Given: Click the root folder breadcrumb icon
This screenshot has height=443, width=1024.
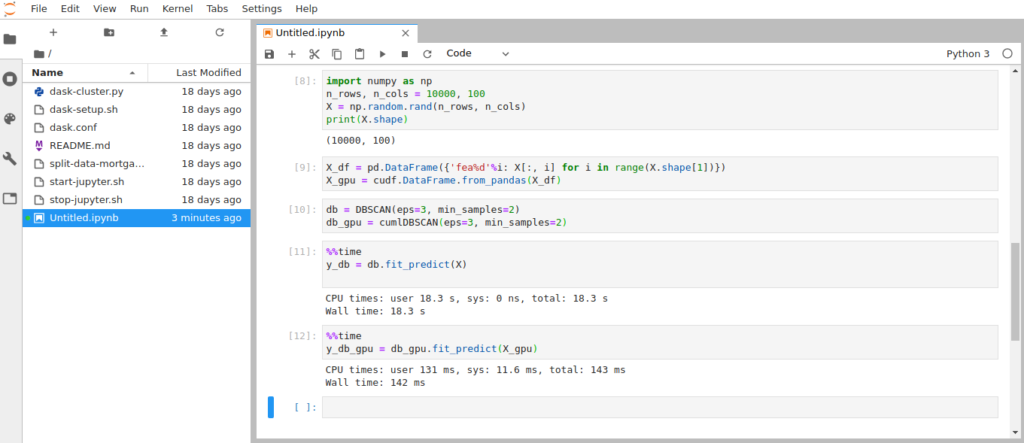Looking at the screenshot, I should (x=39, y=54).
